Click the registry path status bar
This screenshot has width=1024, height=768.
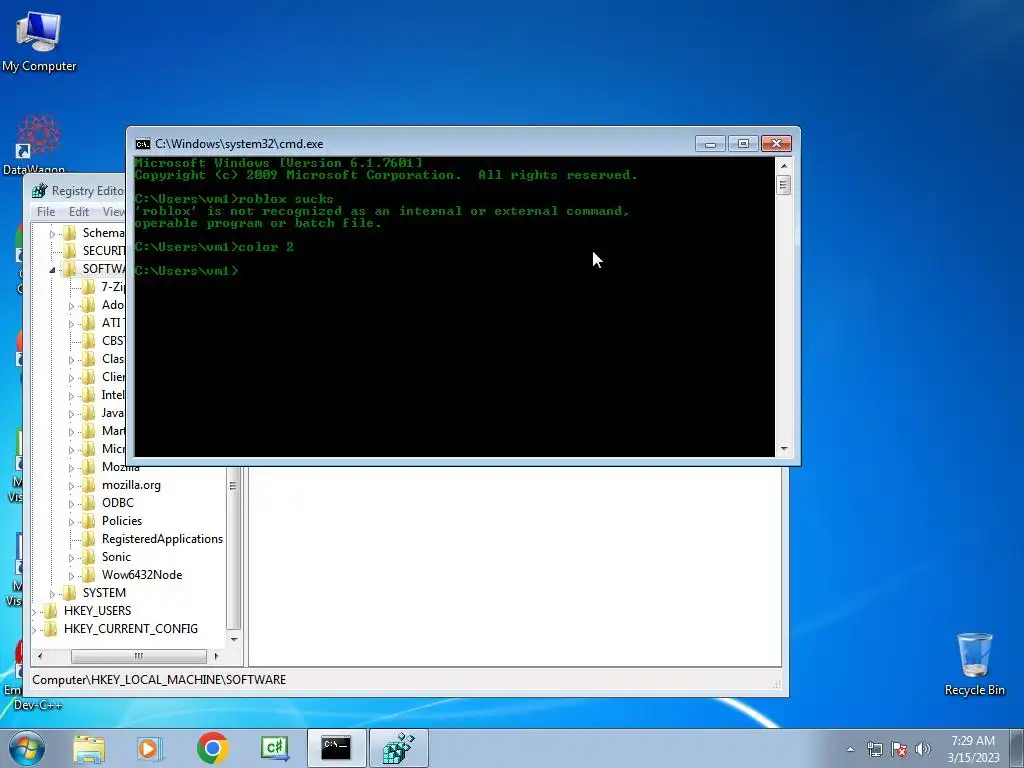click(x=406, y=680)
